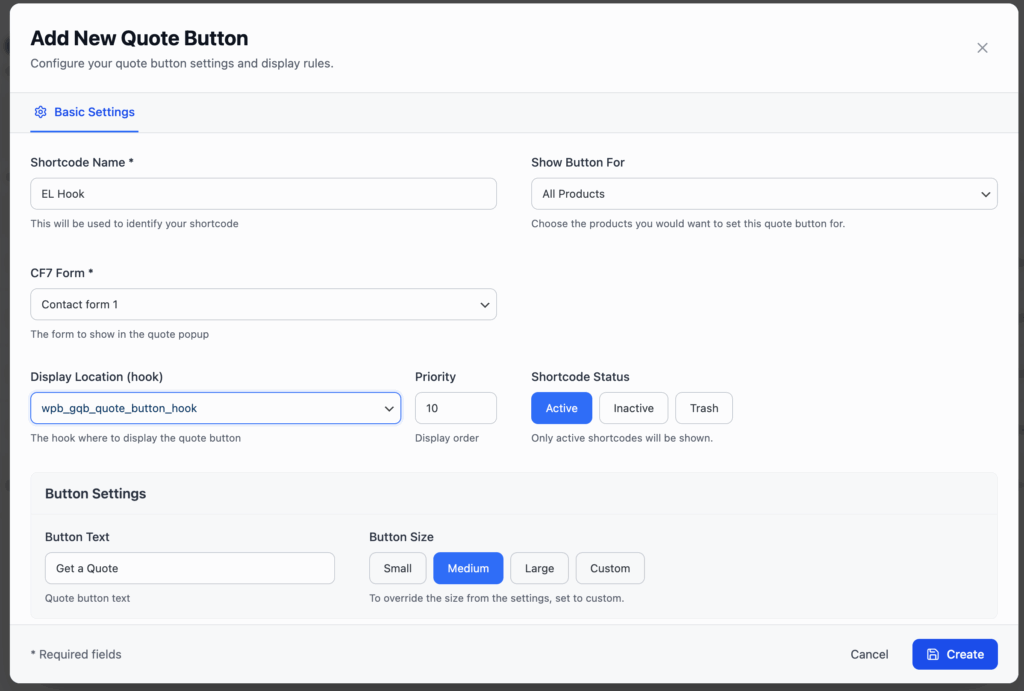
Task: Click the Button Text input field
Action: [x=189, y=568]
